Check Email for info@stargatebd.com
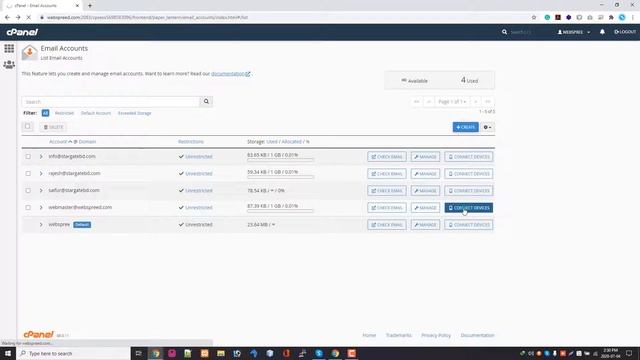This screenshot has width=640, height=360. 387,157
